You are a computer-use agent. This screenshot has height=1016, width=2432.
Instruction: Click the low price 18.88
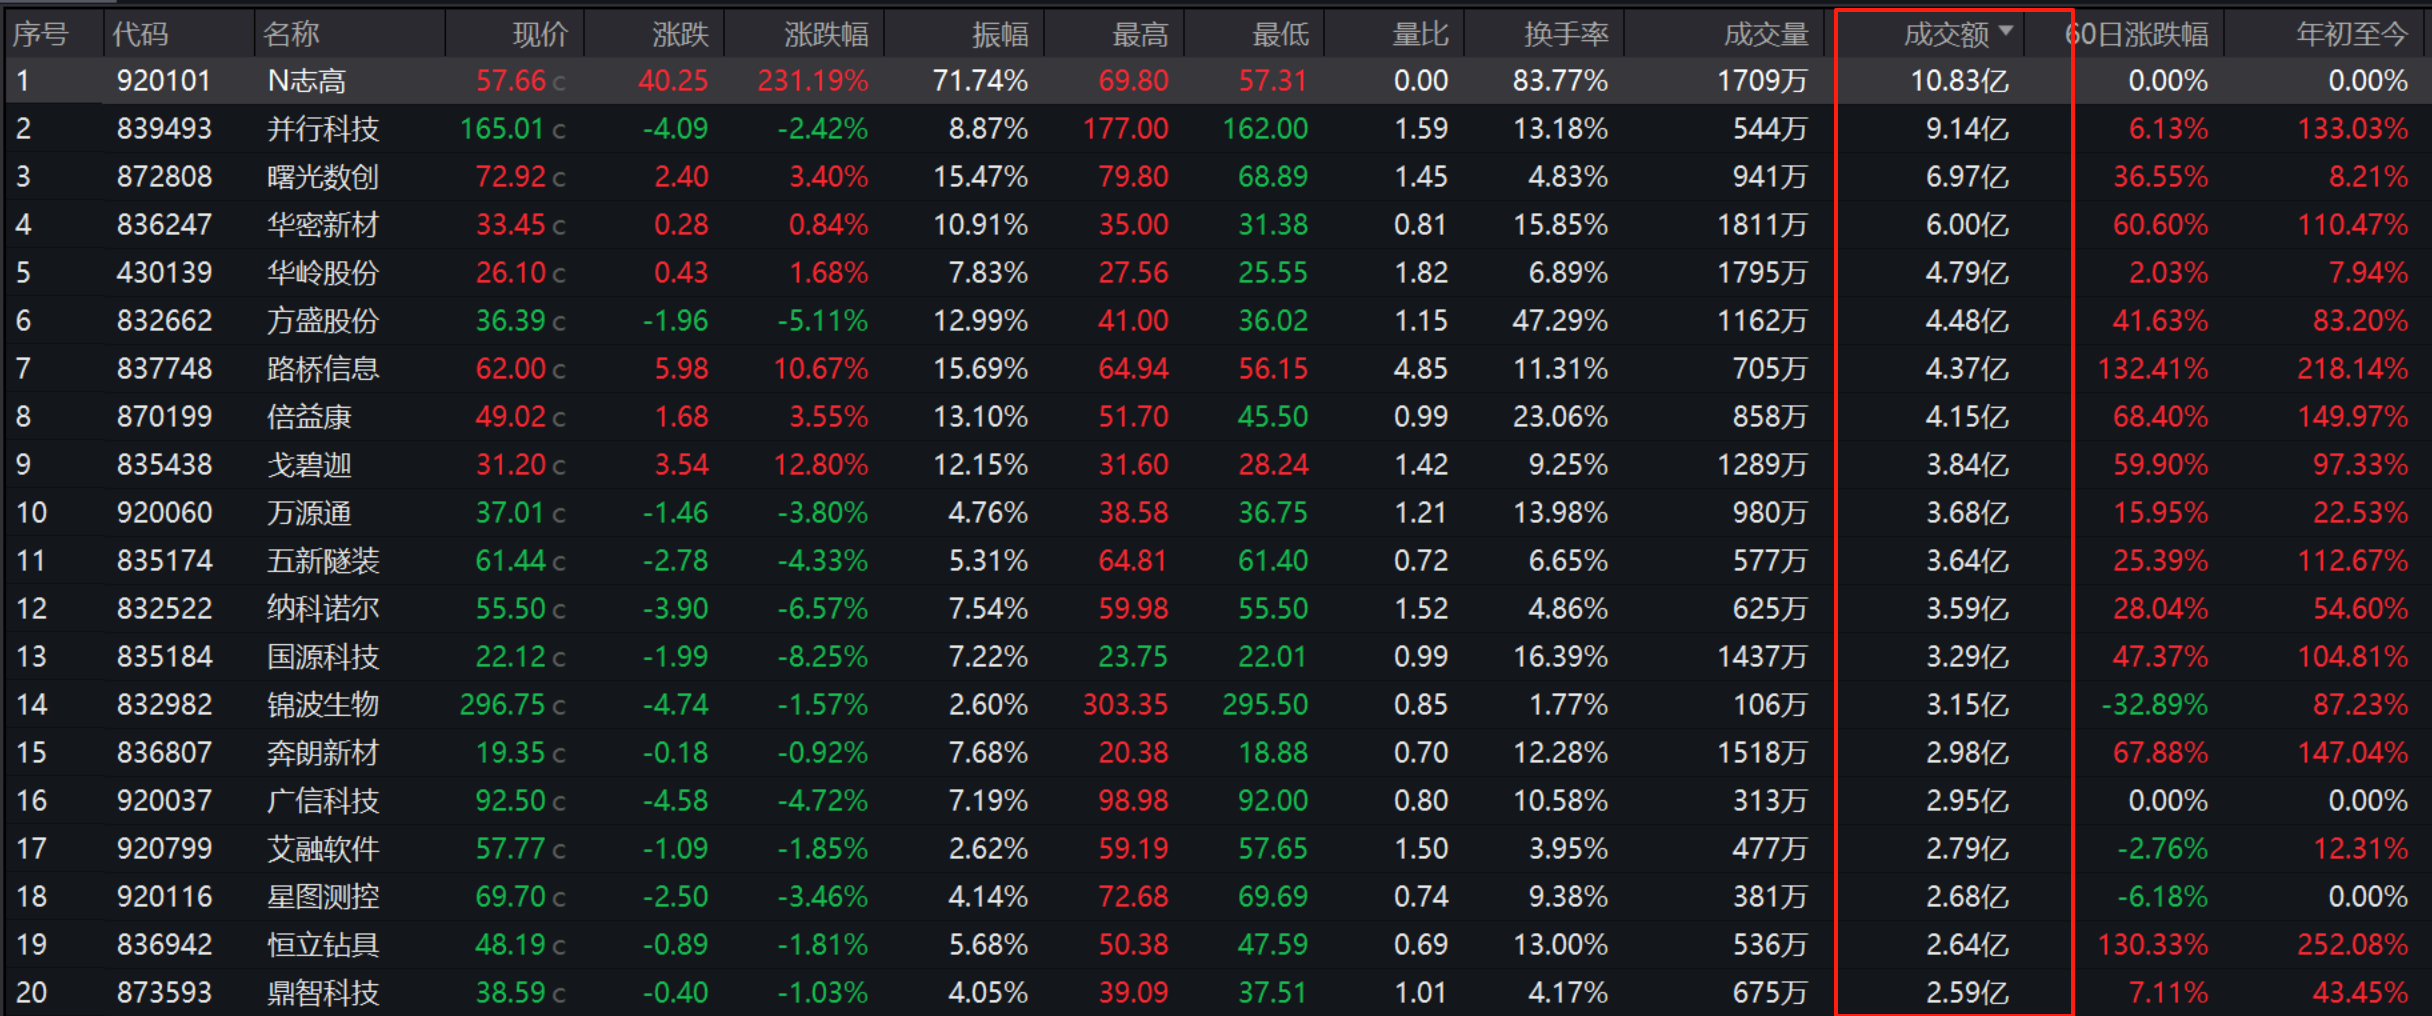point(1273,753)
